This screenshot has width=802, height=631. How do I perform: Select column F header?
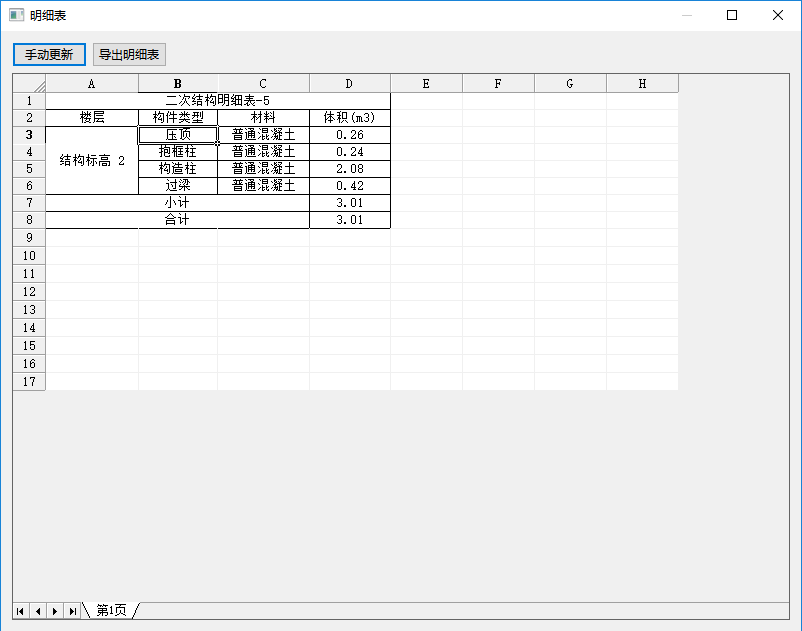(498, 83)
